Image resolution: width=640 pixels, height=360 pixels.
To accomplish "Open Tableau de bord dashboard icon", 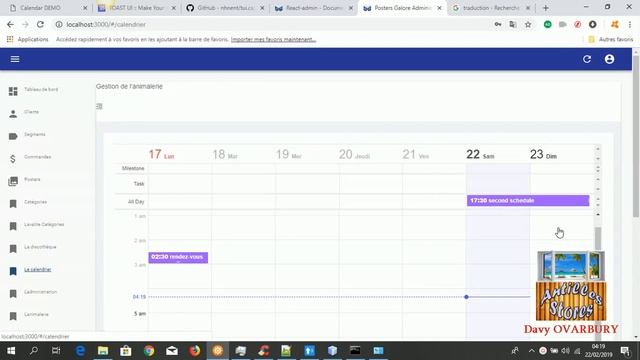I will [13, 91].
